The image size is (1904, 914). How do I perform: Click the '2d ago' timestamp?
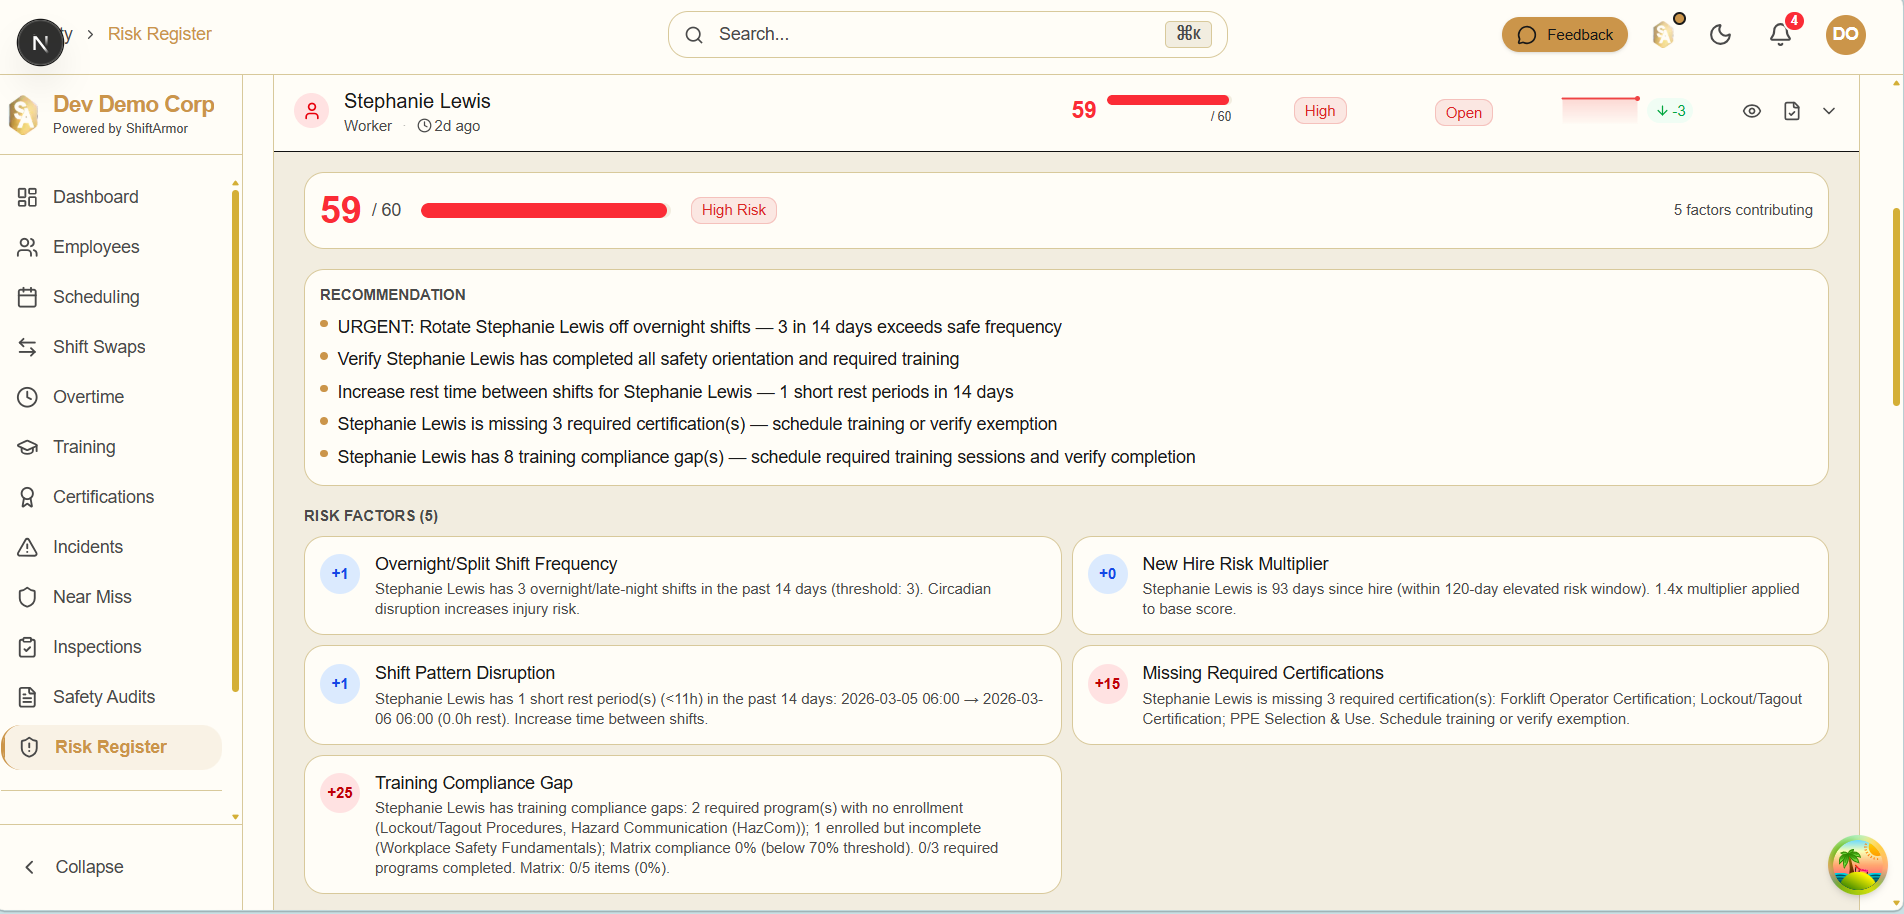pos(449,126)
